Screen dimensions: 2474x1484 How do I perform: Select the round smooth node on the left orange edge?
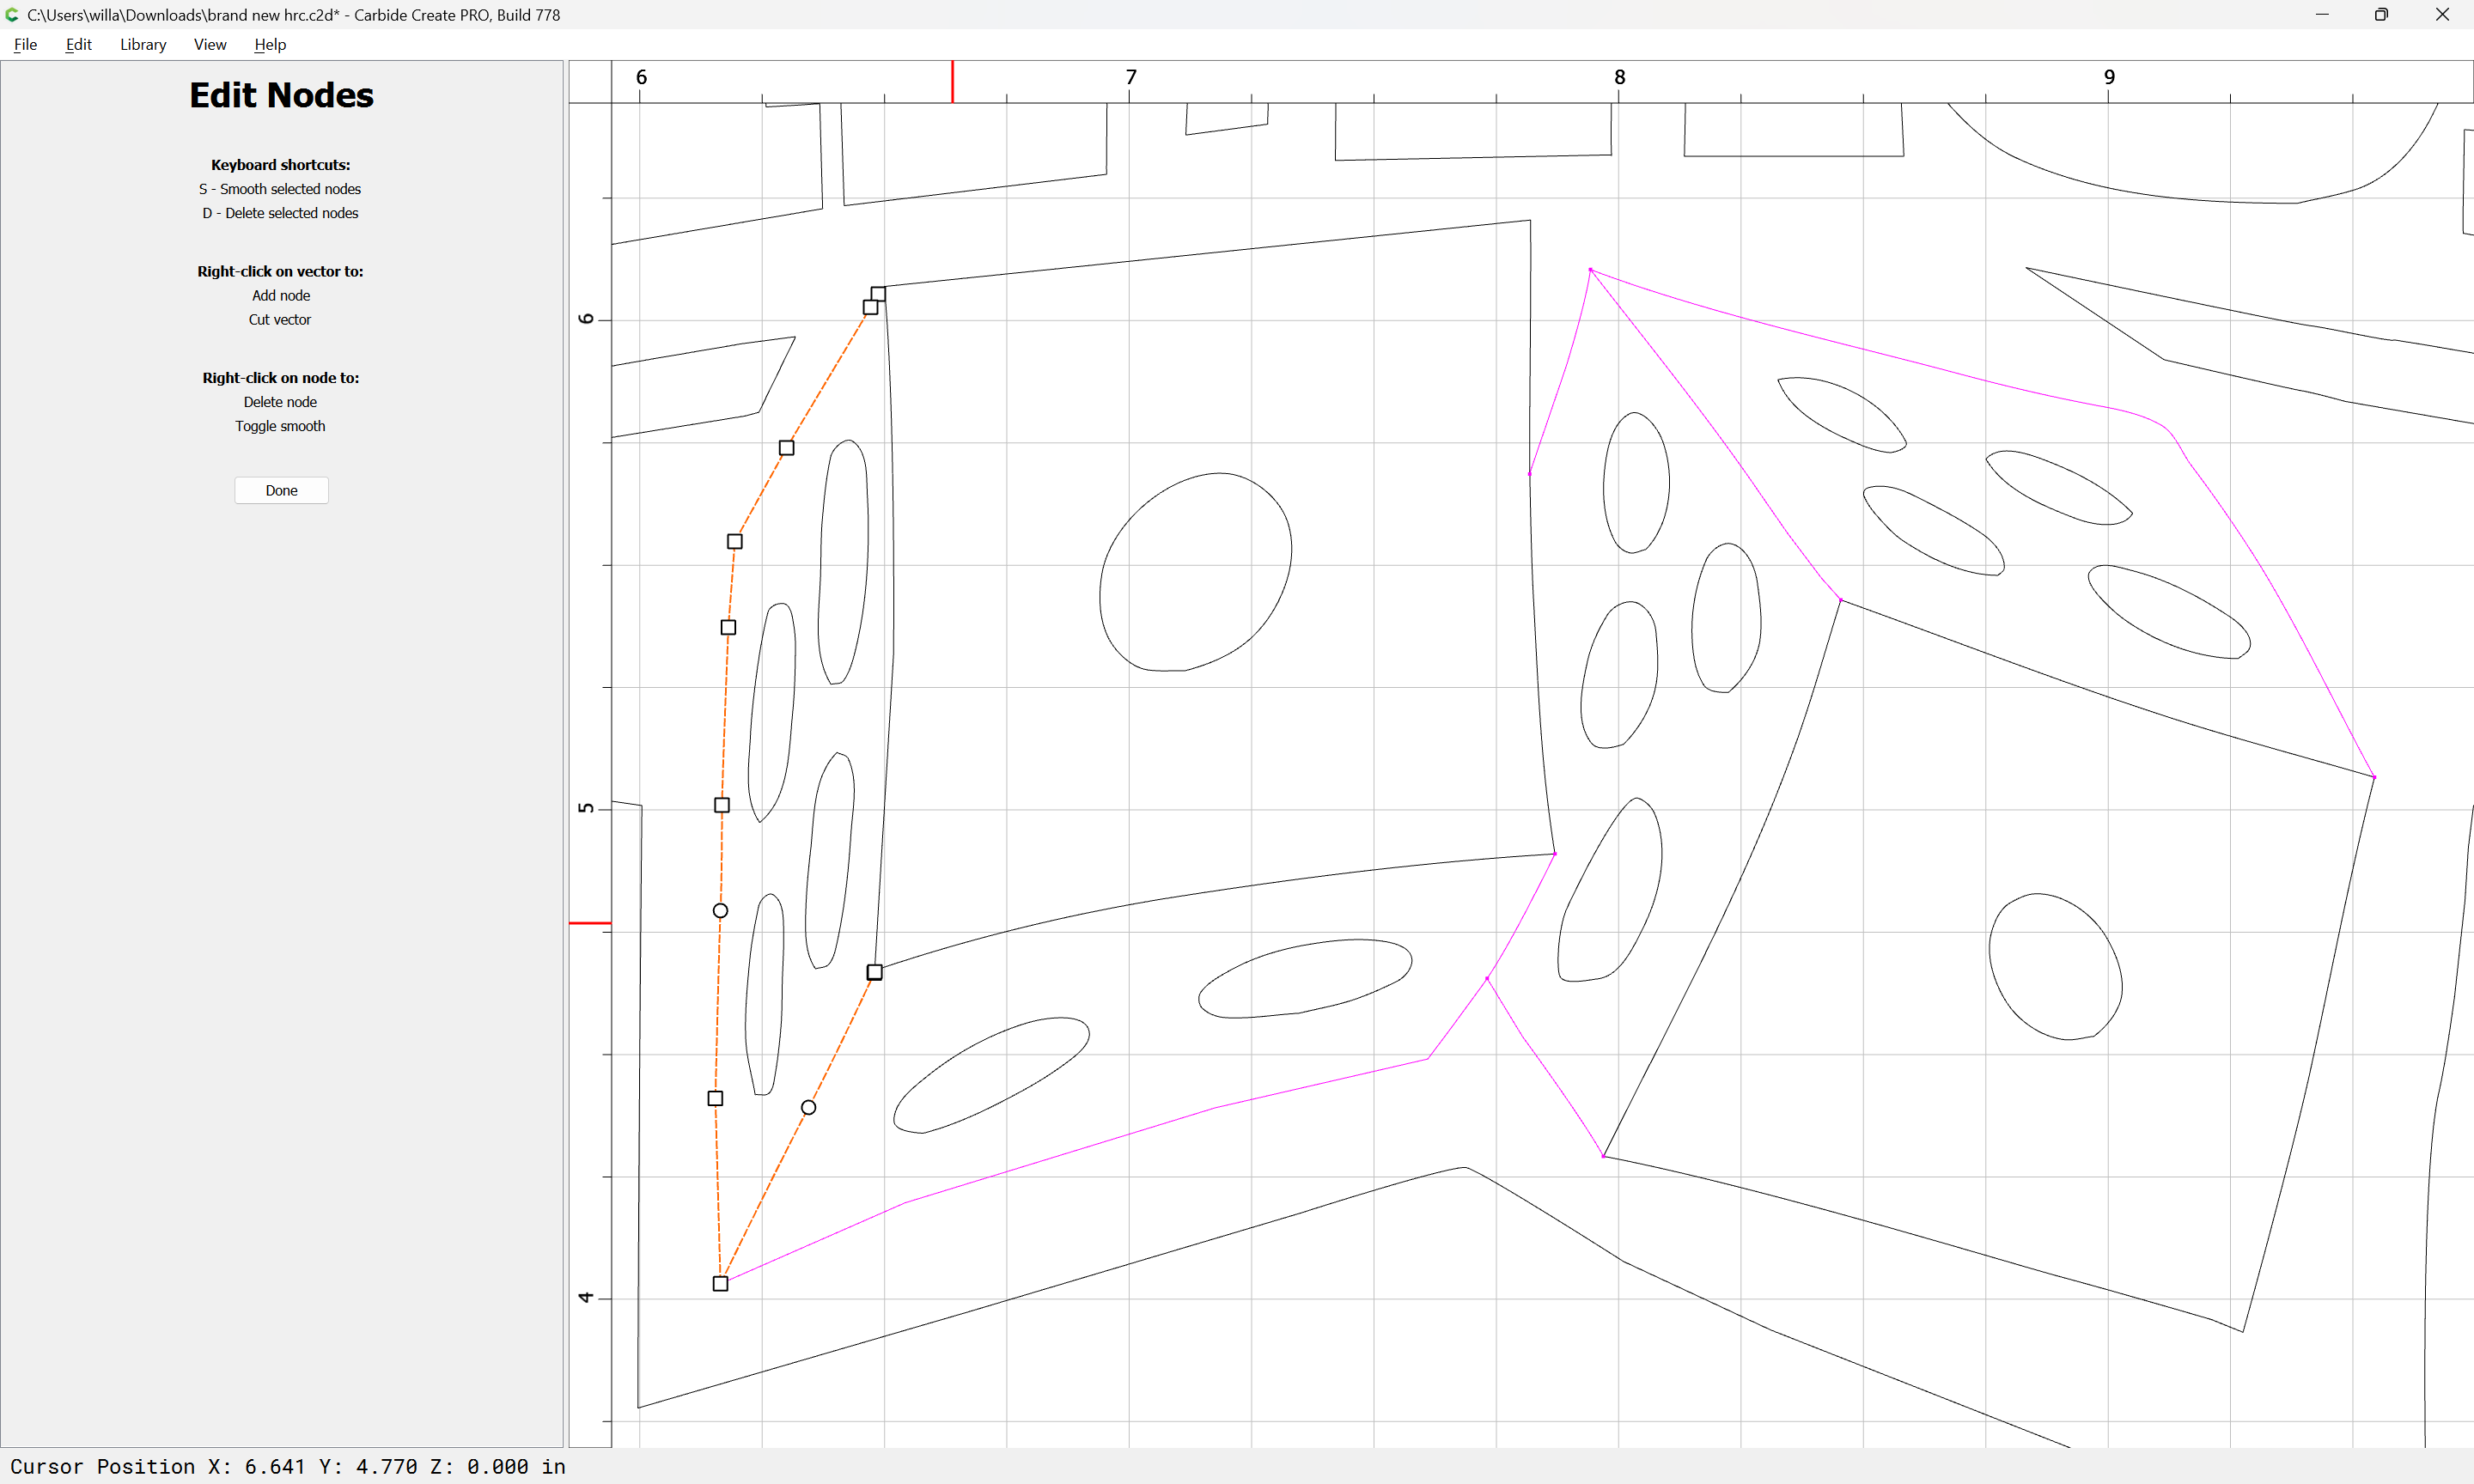tap(720, 910)
